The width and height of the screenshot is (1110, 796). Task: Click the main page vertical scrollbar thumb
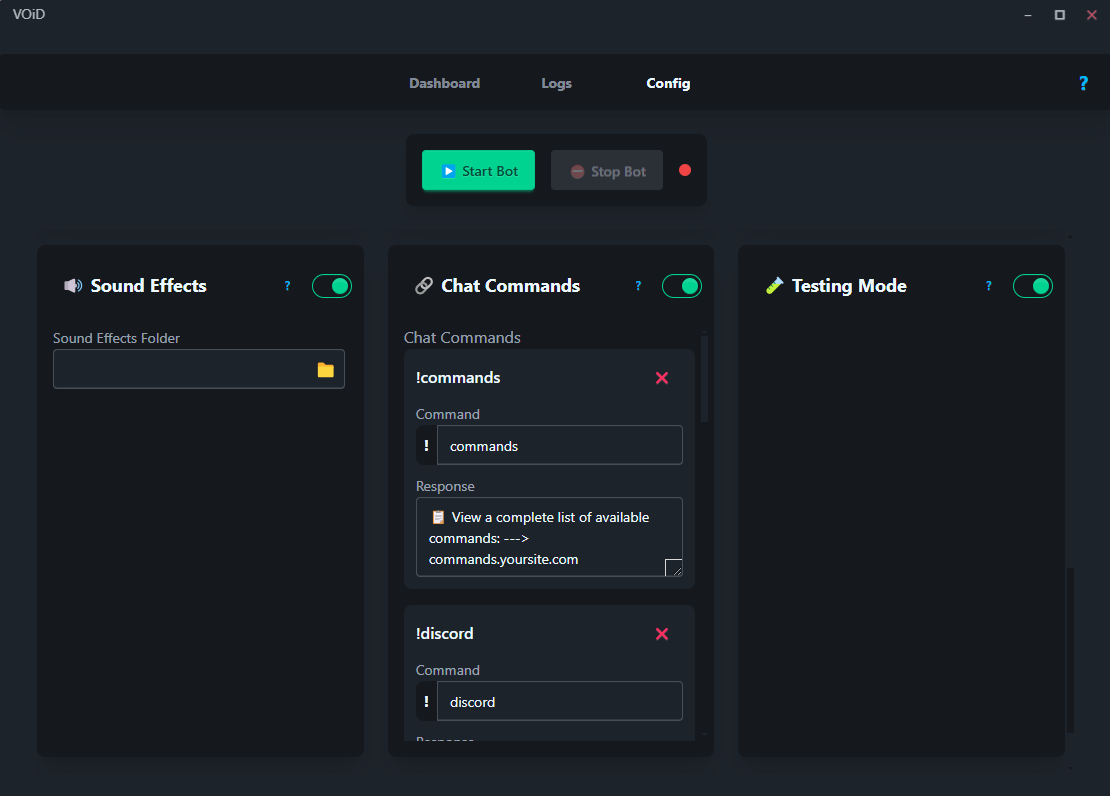click(x=1070, y=650)
